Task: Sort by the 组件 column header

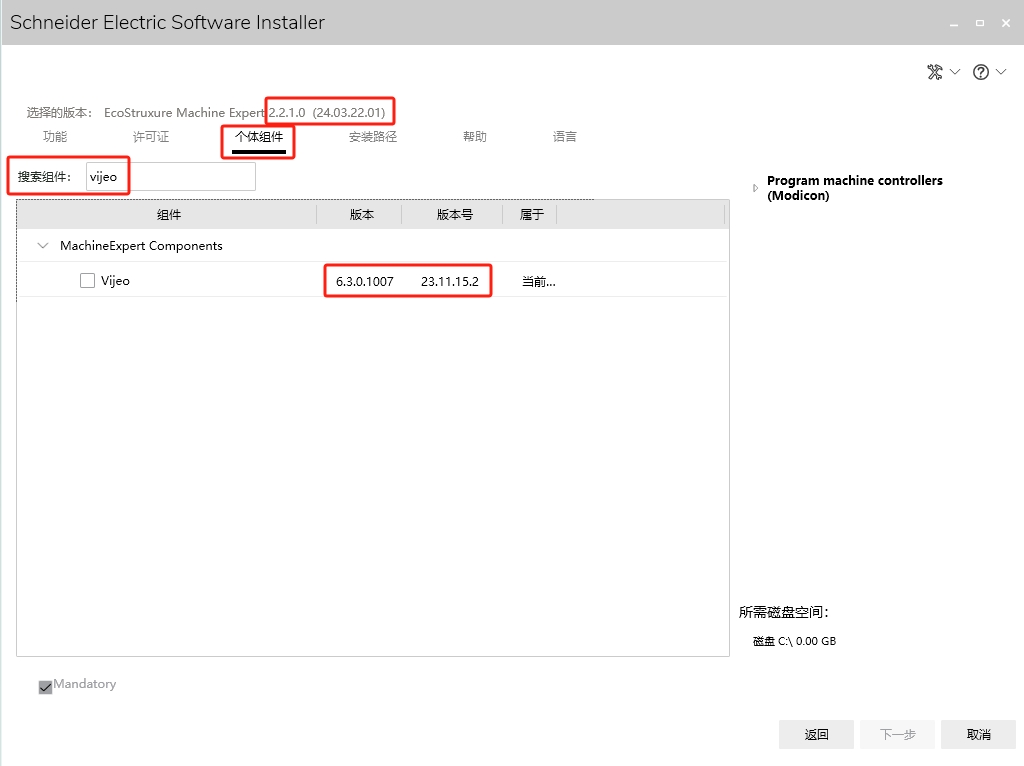Action: tap(168, 215)
